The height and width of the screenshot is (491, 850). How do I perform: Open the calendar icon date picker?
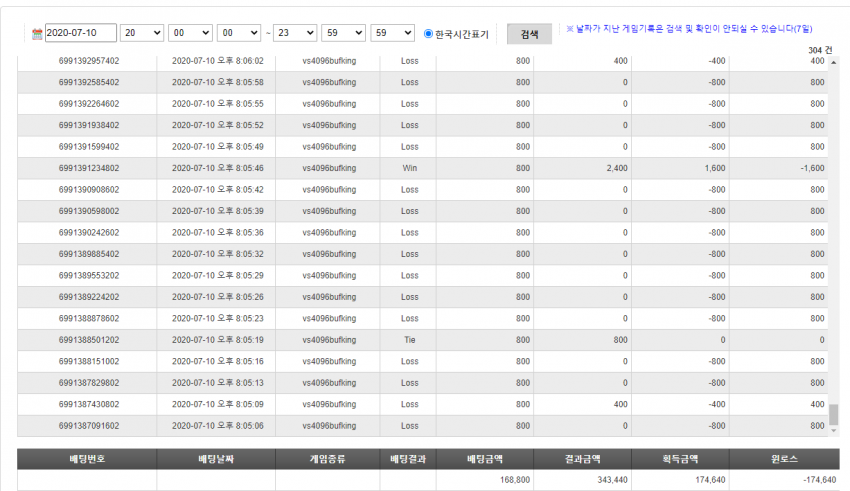pos(37,34)
